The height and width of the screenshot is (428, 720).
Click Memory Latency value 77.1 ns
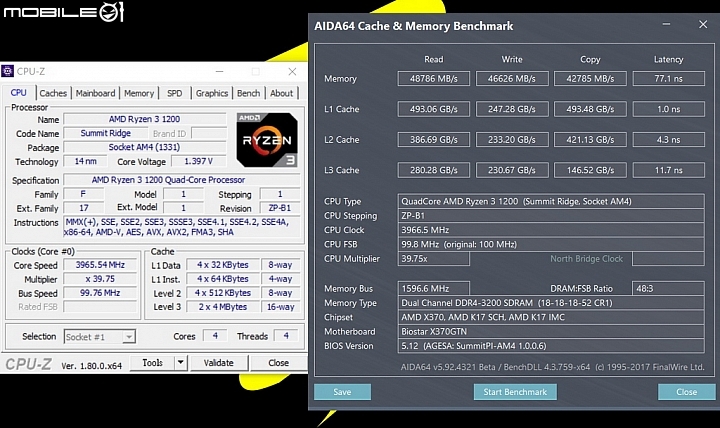pos(669,79)
